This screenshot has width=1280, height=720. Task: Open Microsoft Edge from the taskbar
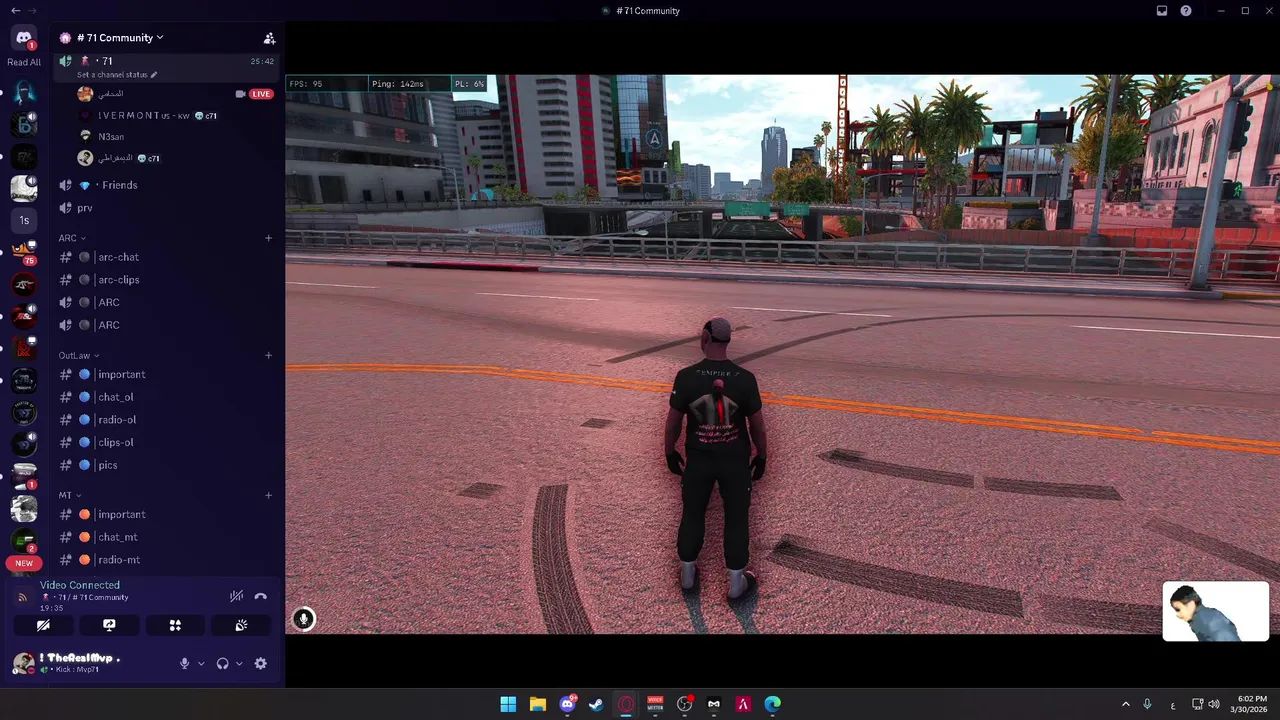[773, 704]
